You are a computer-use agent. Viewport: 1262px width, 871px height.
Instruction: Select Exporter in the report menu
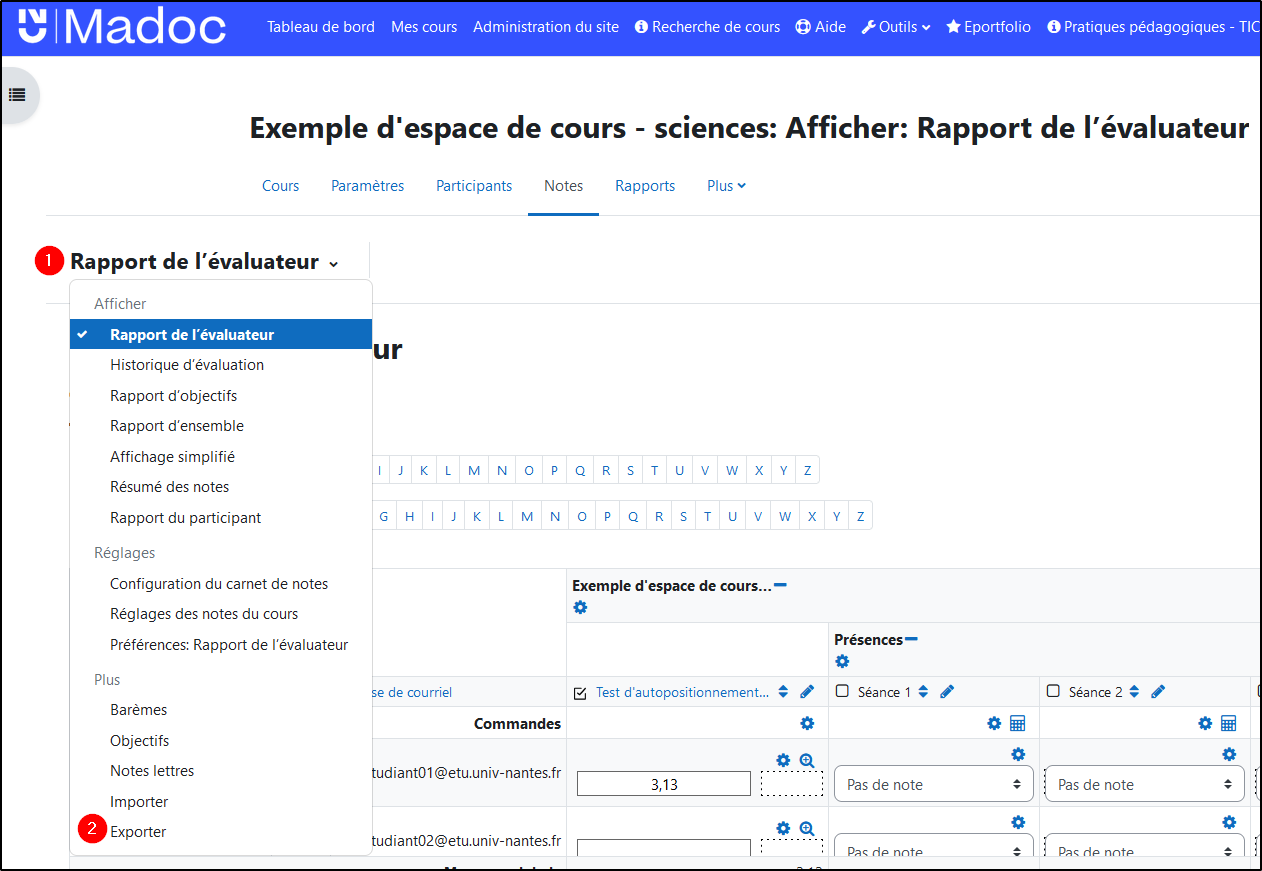[x=140, y=831]
